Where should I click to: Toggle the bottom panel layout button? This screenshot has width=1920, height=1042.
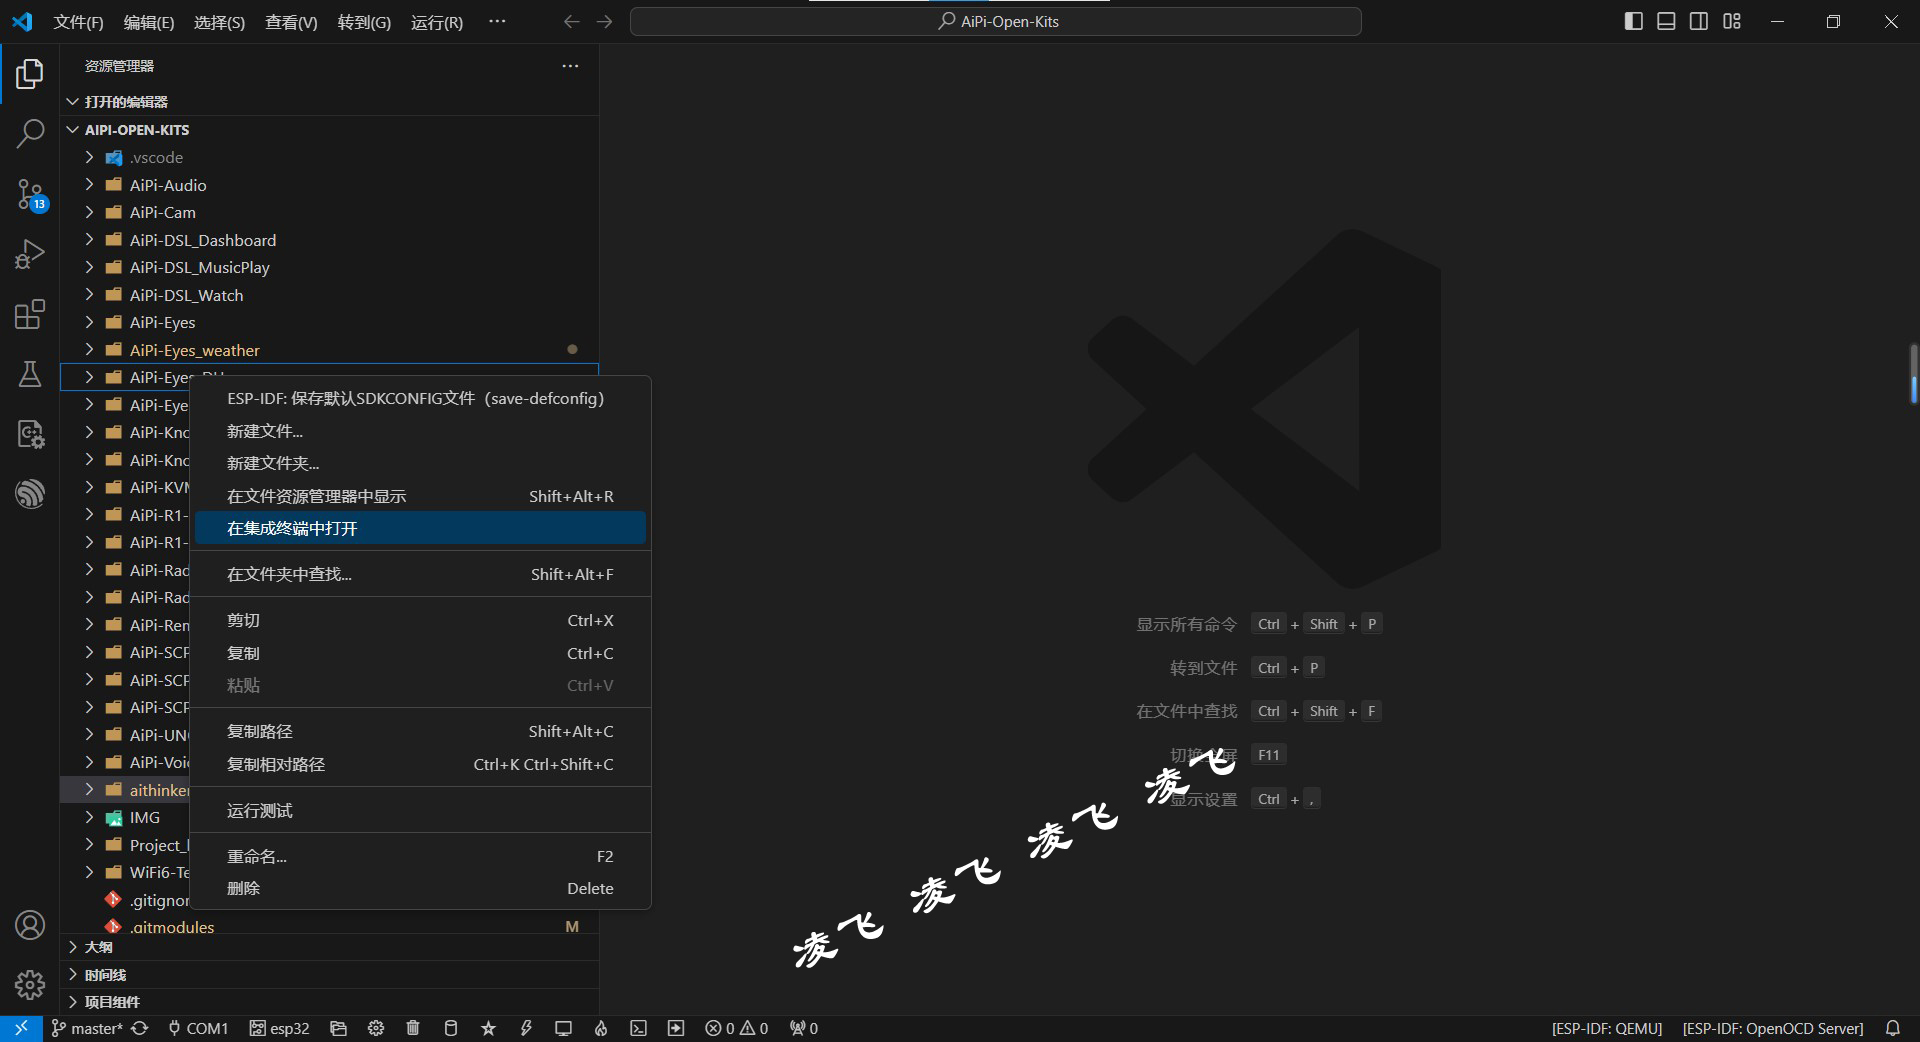(x=1666, y=21)
